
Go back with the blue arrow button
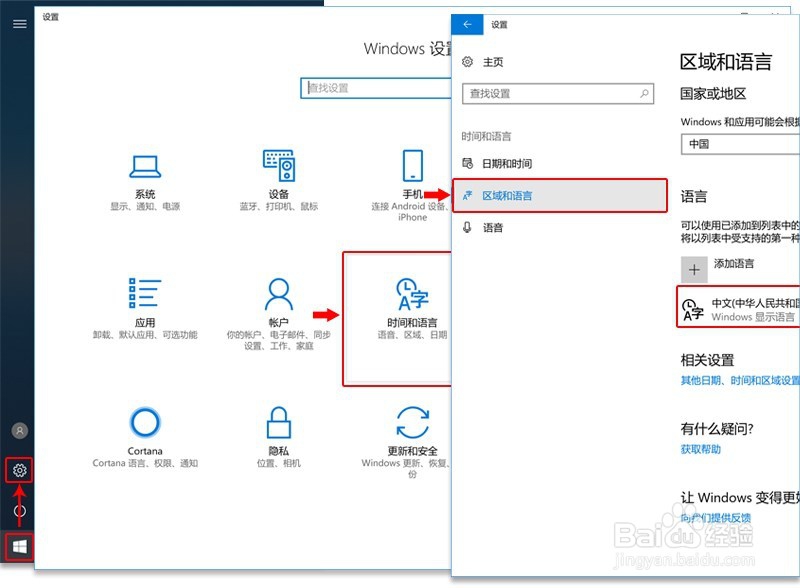pyautogui.click(x=467, y=24)
